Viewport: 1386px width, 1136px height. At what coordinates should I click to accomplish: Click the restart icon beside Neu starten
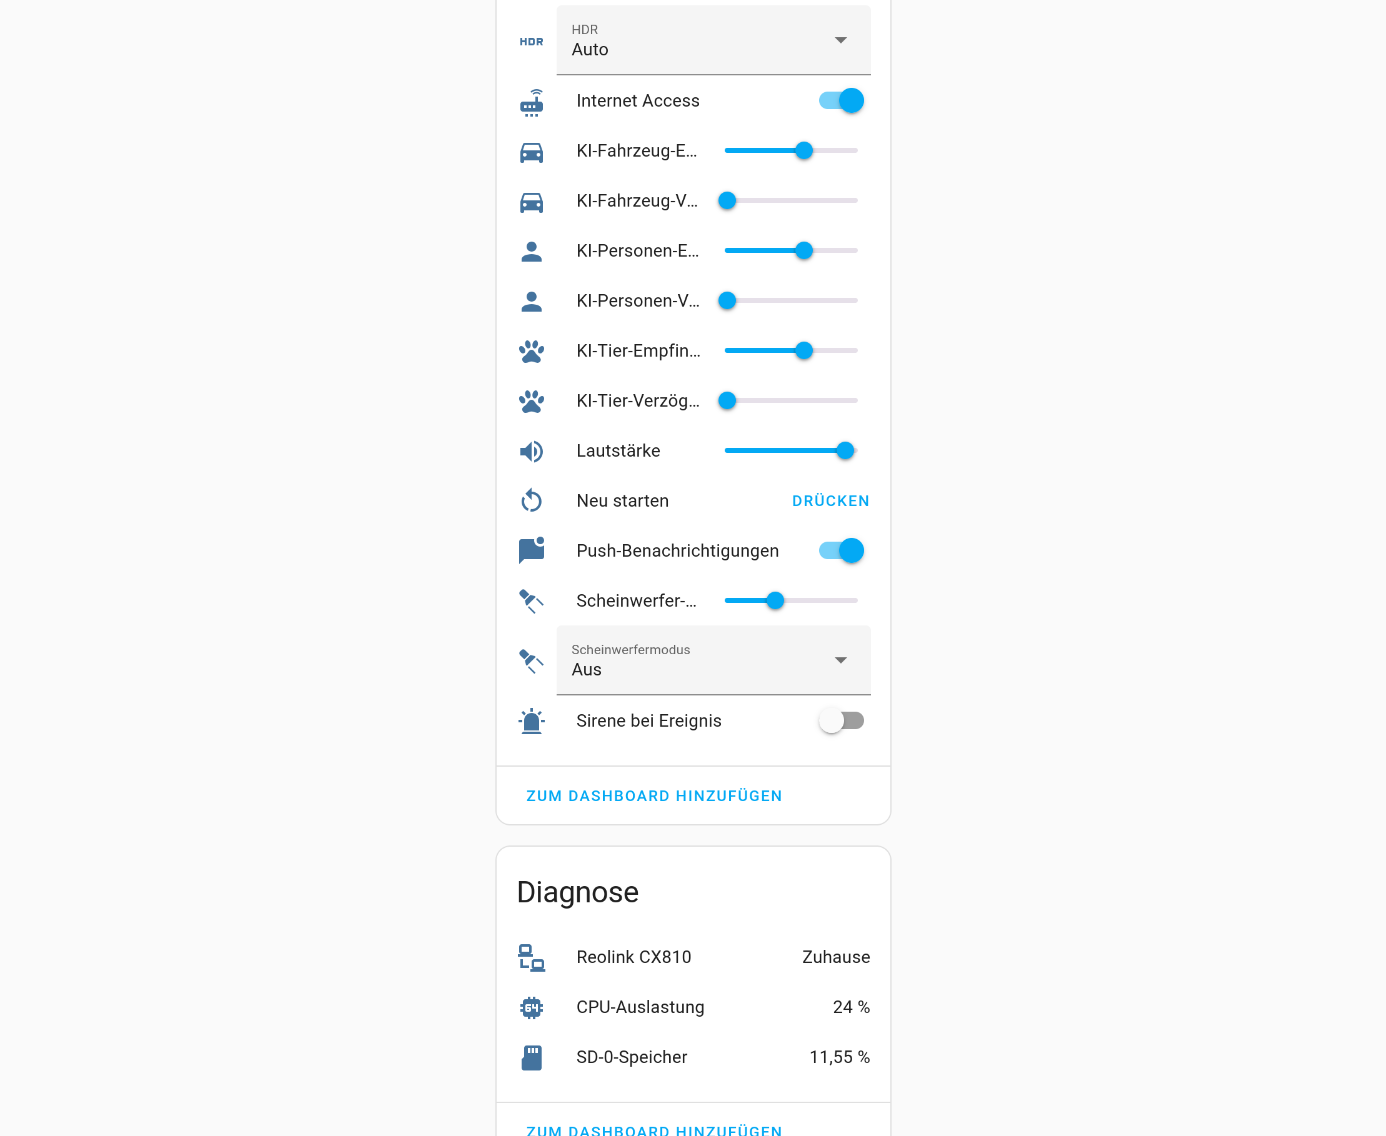click(x=531, y=501)
